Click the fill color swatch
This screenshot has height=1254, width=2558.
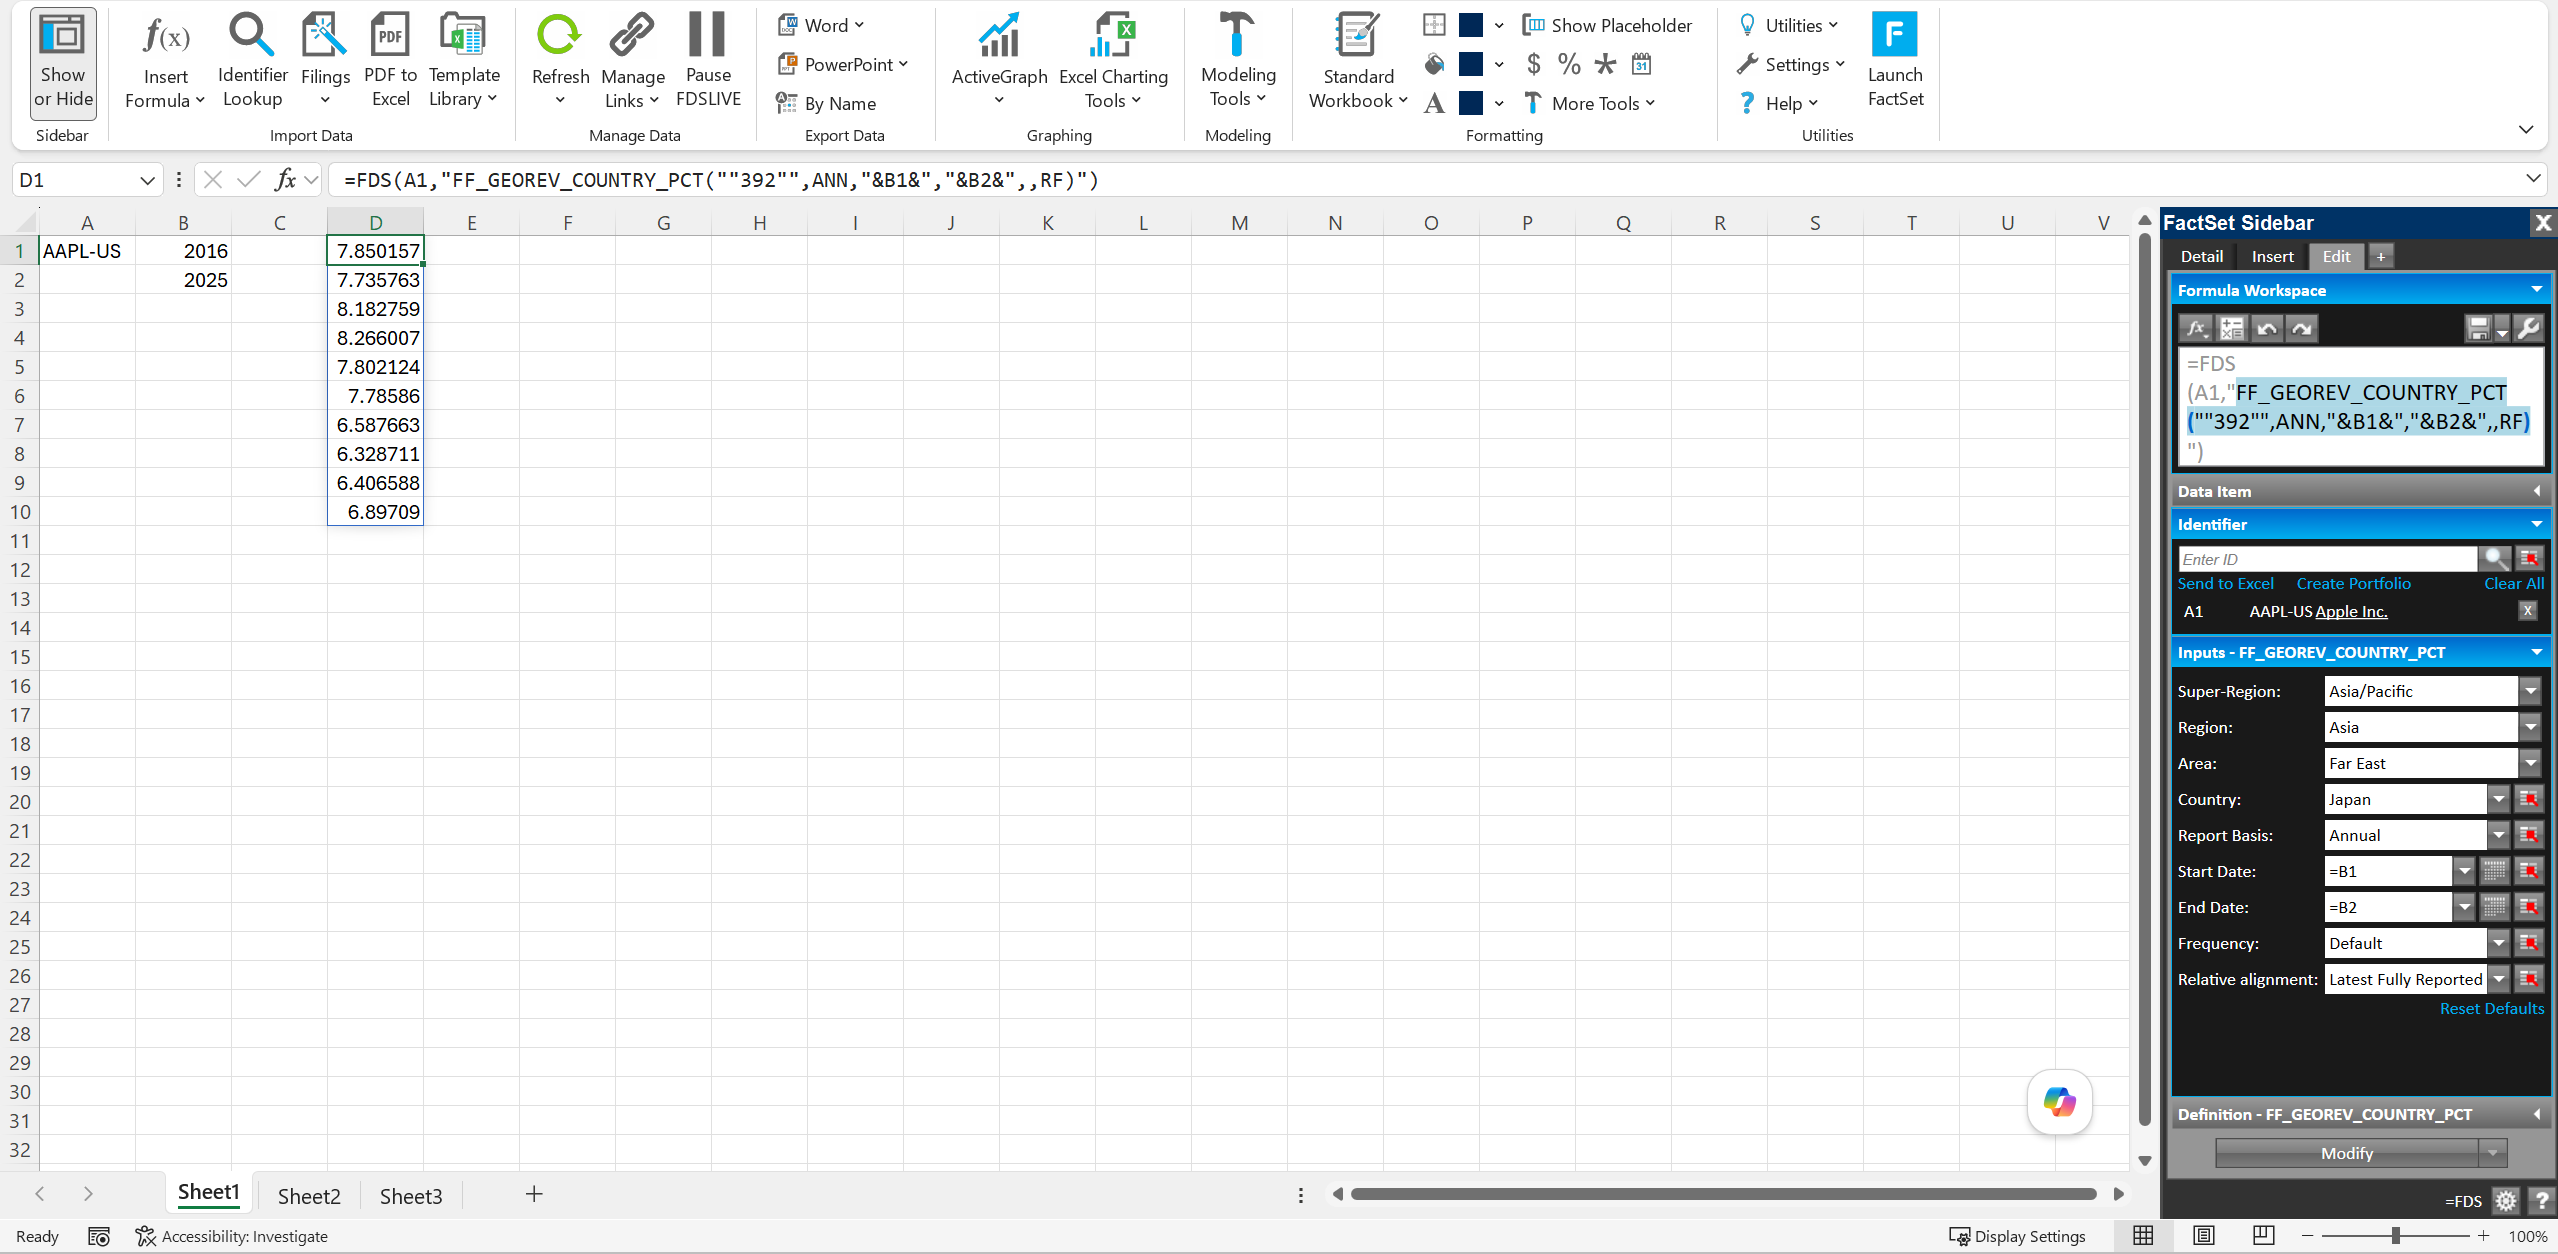click(1470, 65)
